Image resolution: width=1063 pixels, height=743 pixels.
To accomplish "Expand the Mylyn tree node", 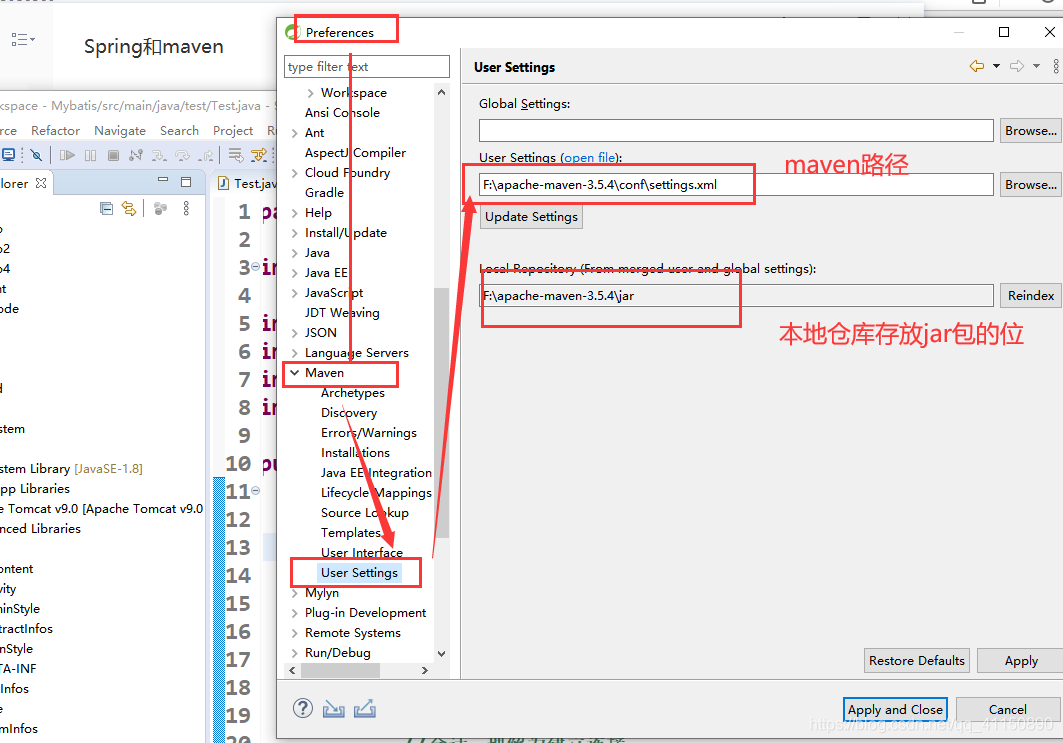I will coord(294,593).
